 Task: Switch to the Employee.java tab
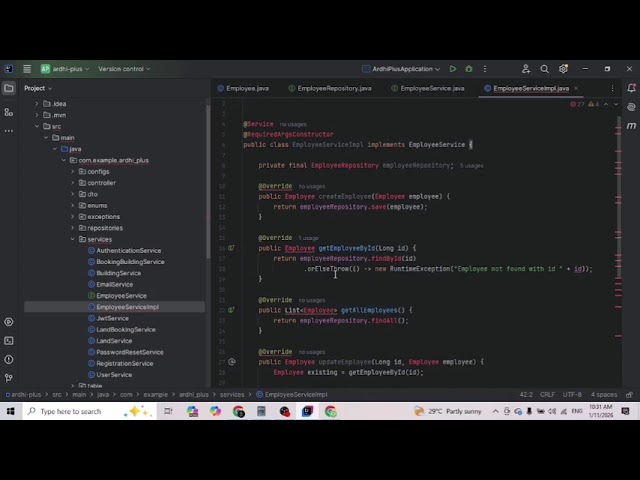click(243, 88)
